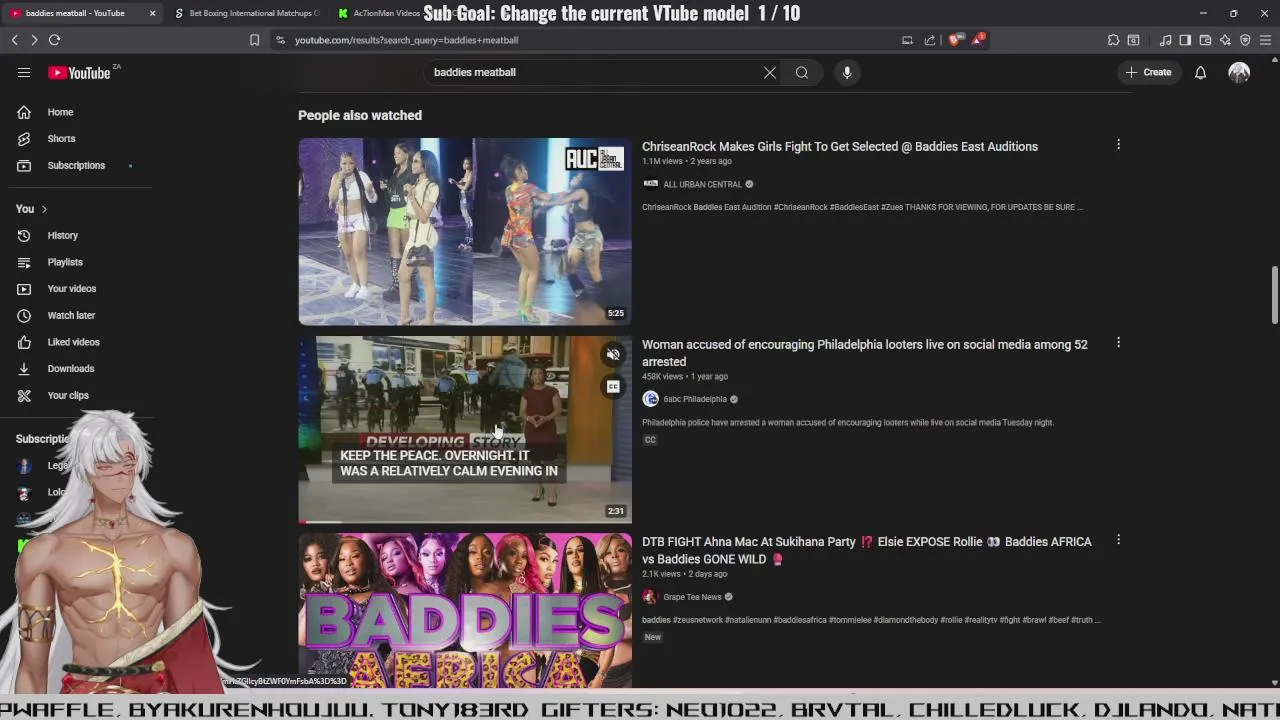The image size is (1280, 720).
Task: Open the notifications bell
Action: pos(1200,72)
